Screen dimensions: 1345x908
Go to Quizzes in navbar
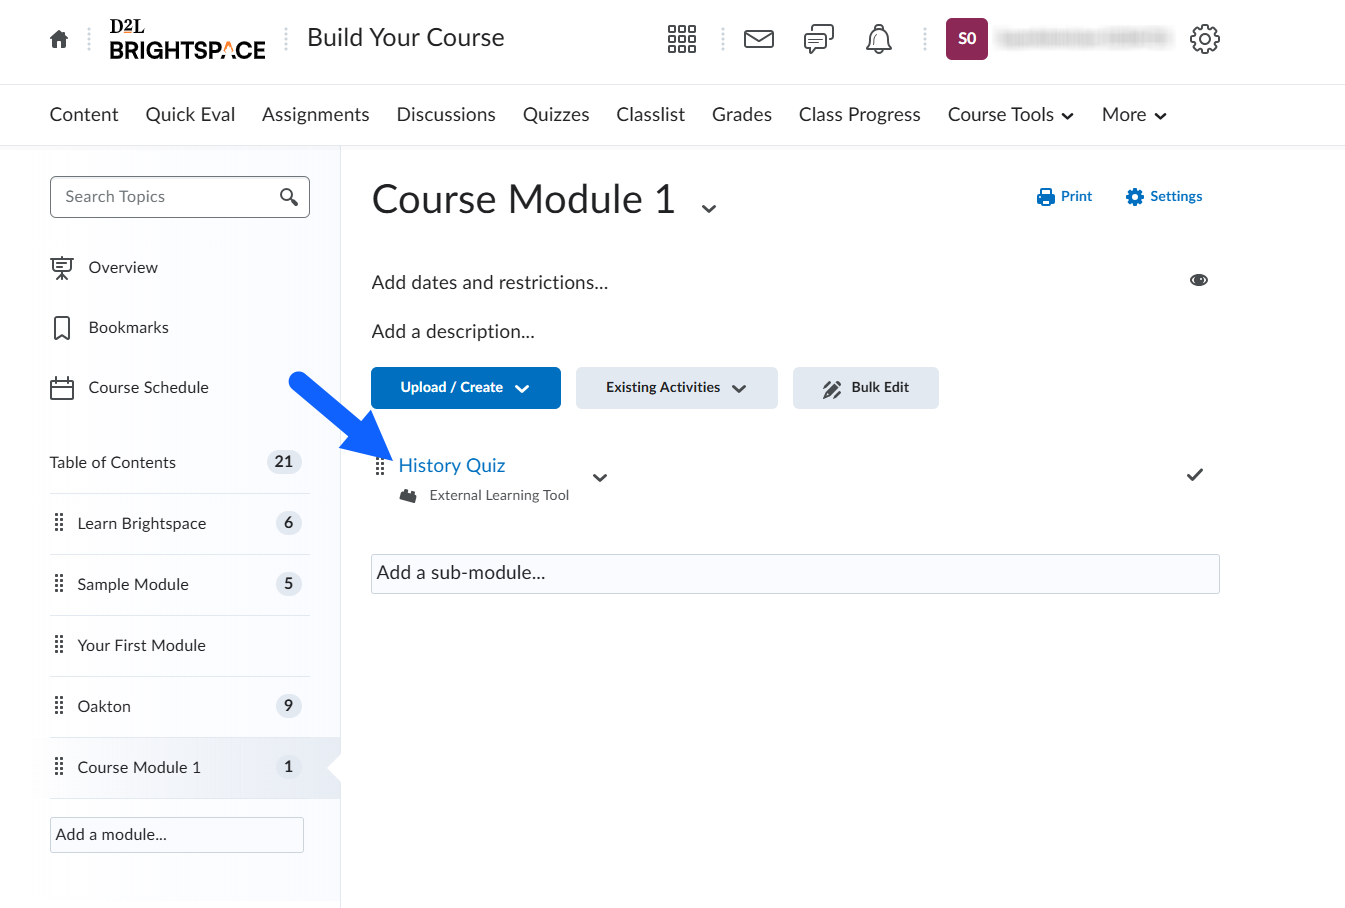pyautogui.click(x=556, y=115)
